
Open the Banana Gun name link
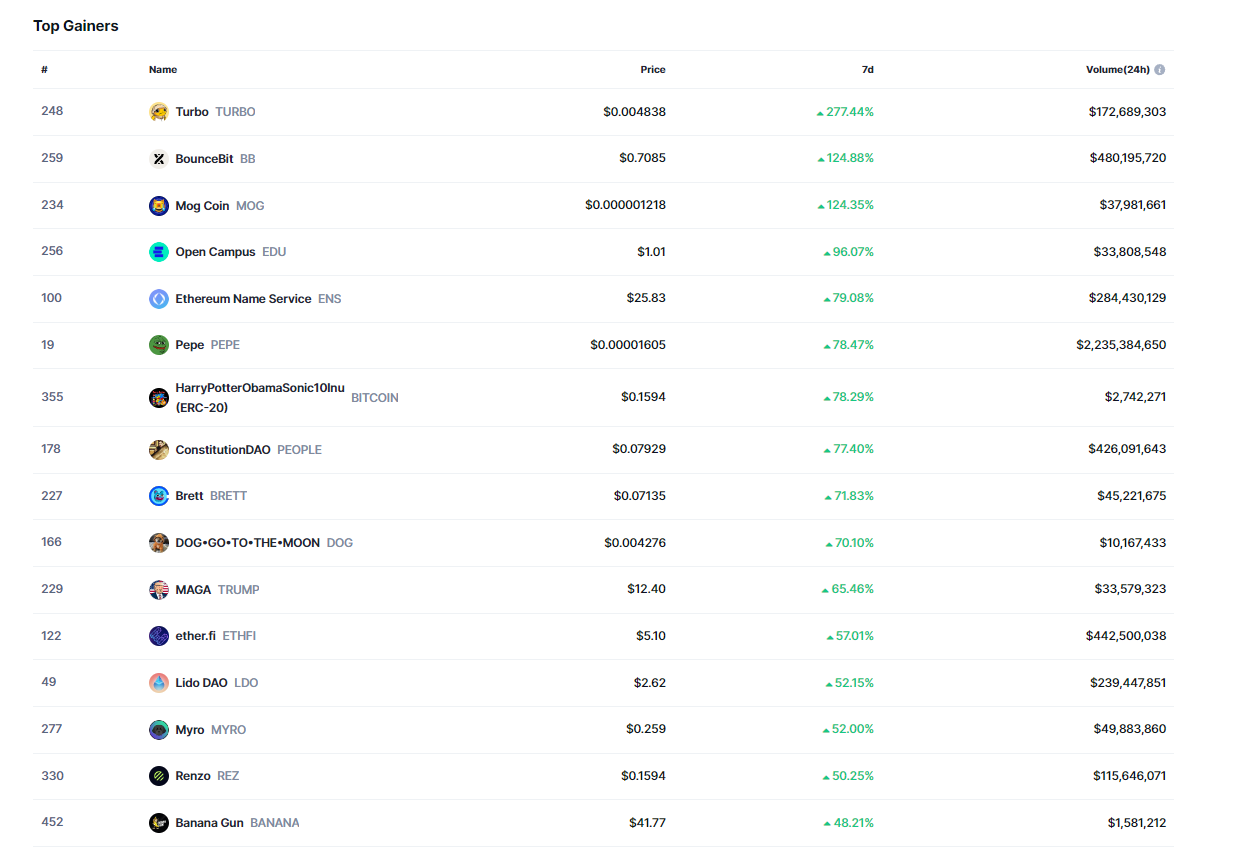point(209,823)
